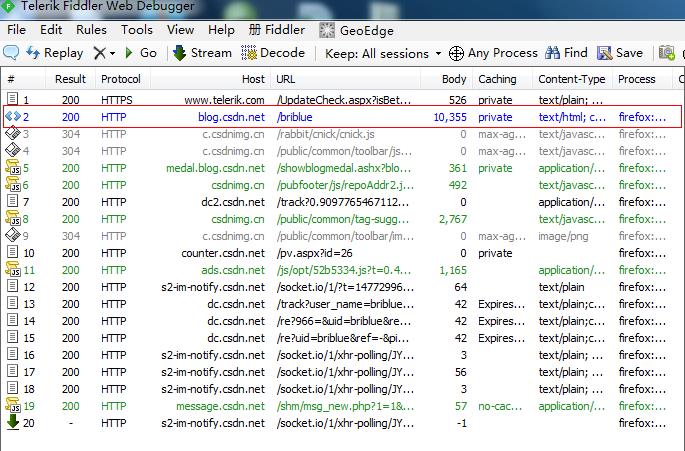Screen dimensions: 685x451
Task: Click URL /rabbit/cnick/cnick.js
Action: 325,134
